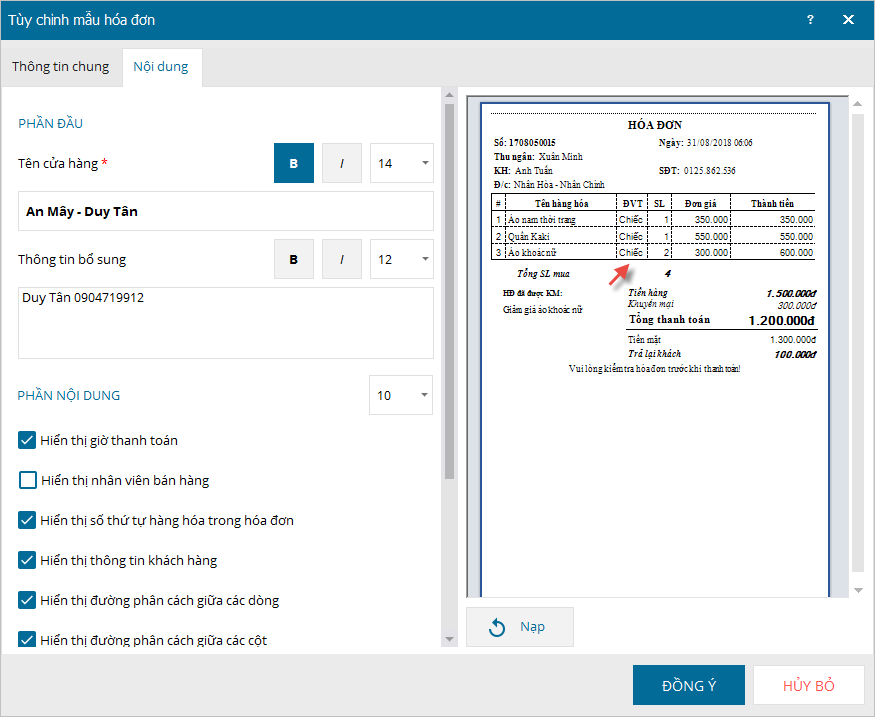The width and height of the screenshot is (875, 717).
Task: Select the Nội dung tab
Action: (162, 67)
